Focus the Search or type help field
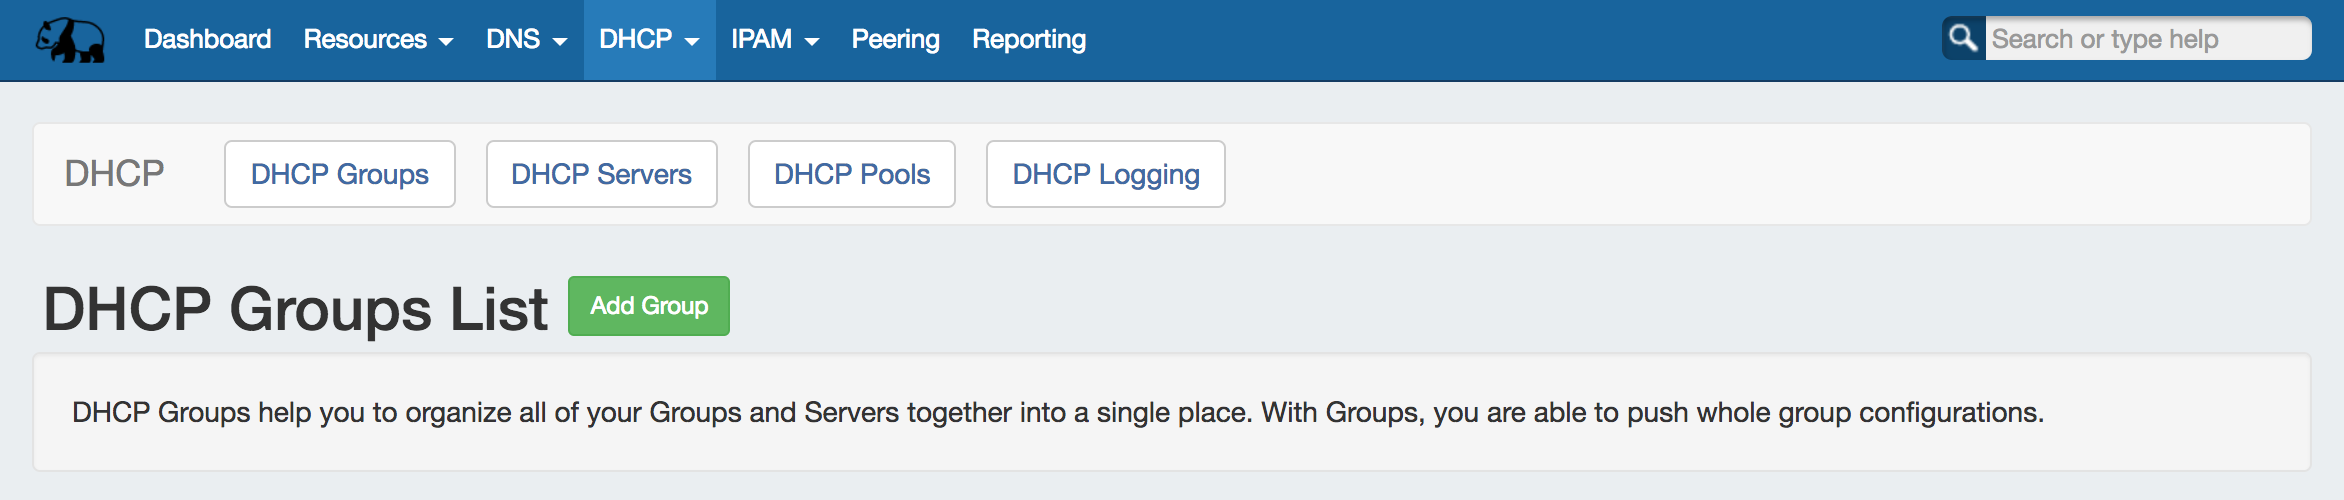The width and height of the screenshot is (2344, 500). [2146, 39]
